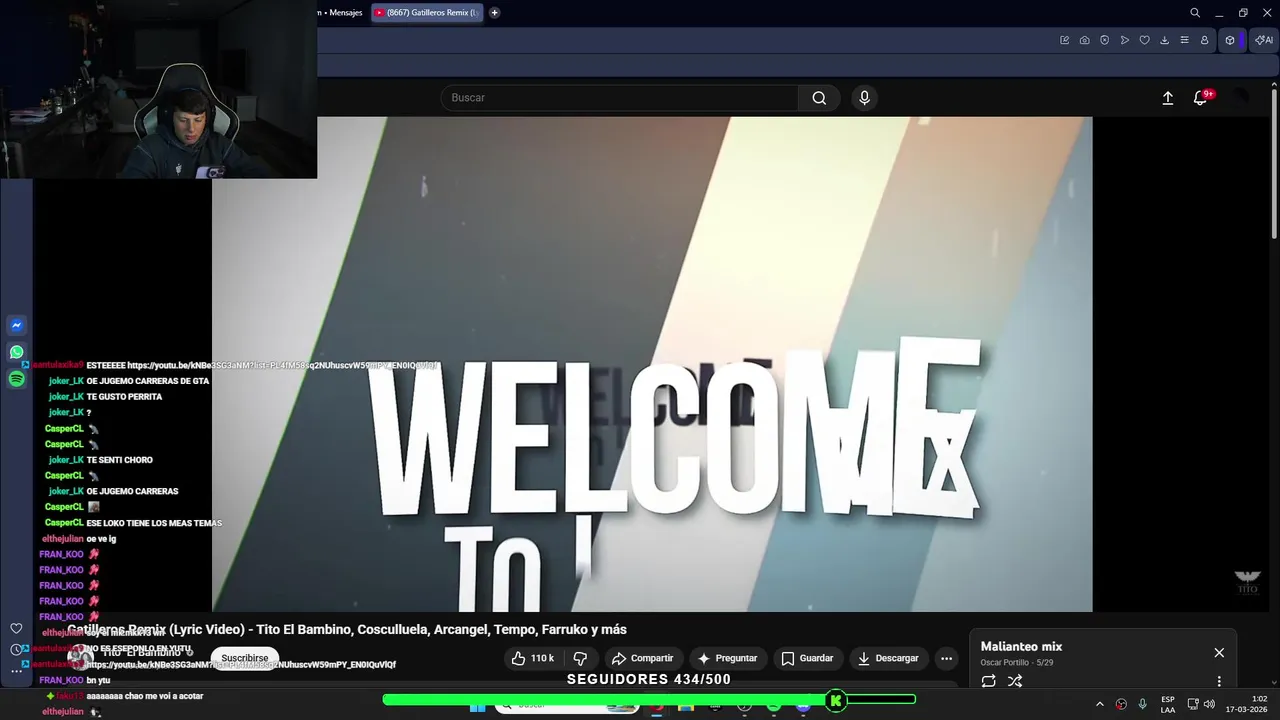
Task: Switch to the Mensajes browser tab
Action: 340,13
